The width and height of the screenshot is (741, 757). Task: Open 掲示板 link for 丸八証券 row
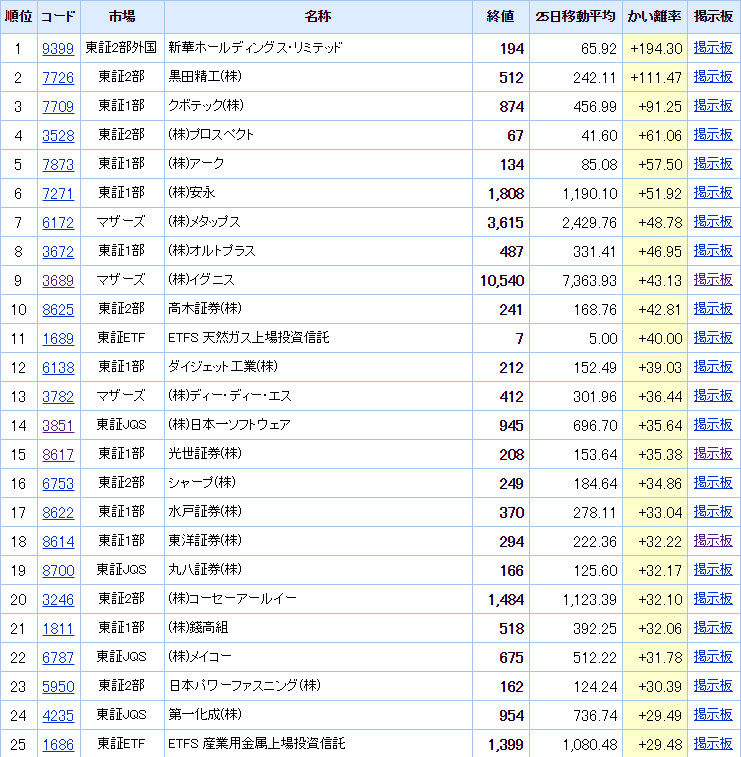[713, 569]
